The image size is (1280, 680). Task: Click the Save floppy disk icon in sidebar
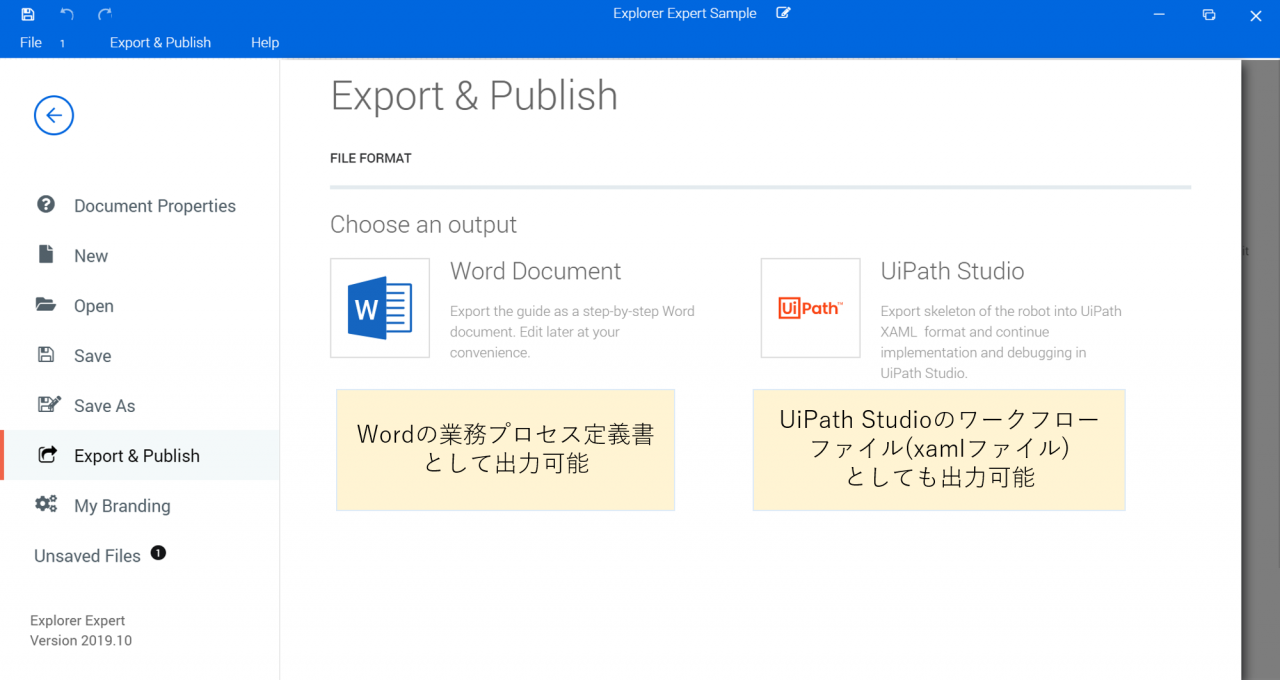click(46, 354)
